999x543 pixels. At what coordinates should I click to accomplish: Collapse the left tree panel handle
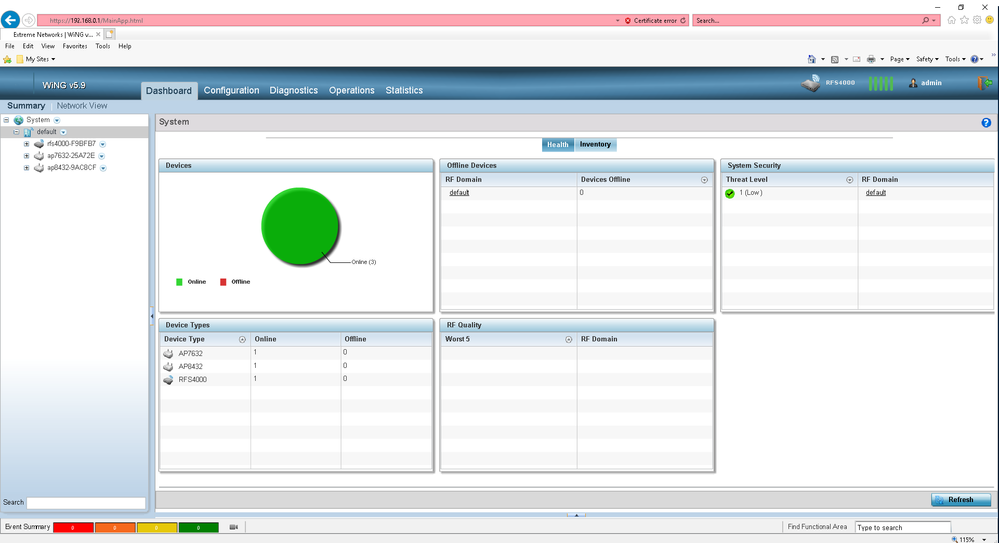pyautogui.click(x=152, y=315)
